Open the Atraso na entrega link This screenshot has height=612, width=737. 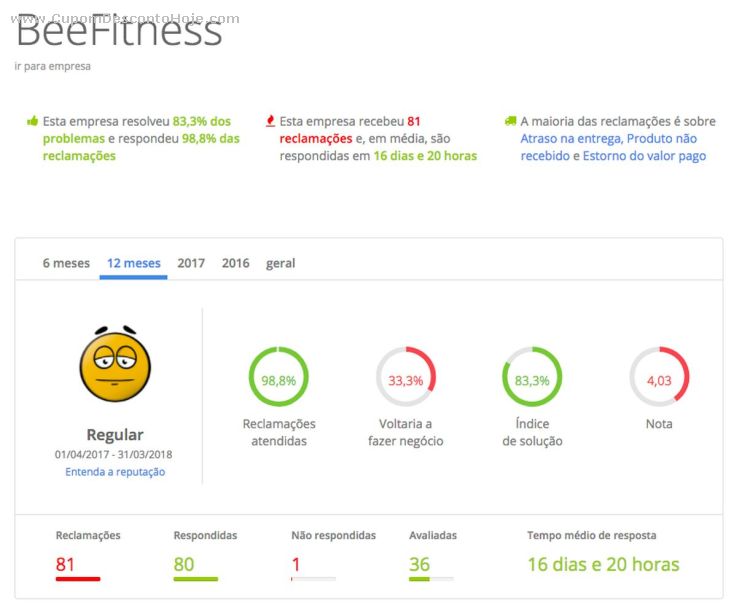(570, 139)
